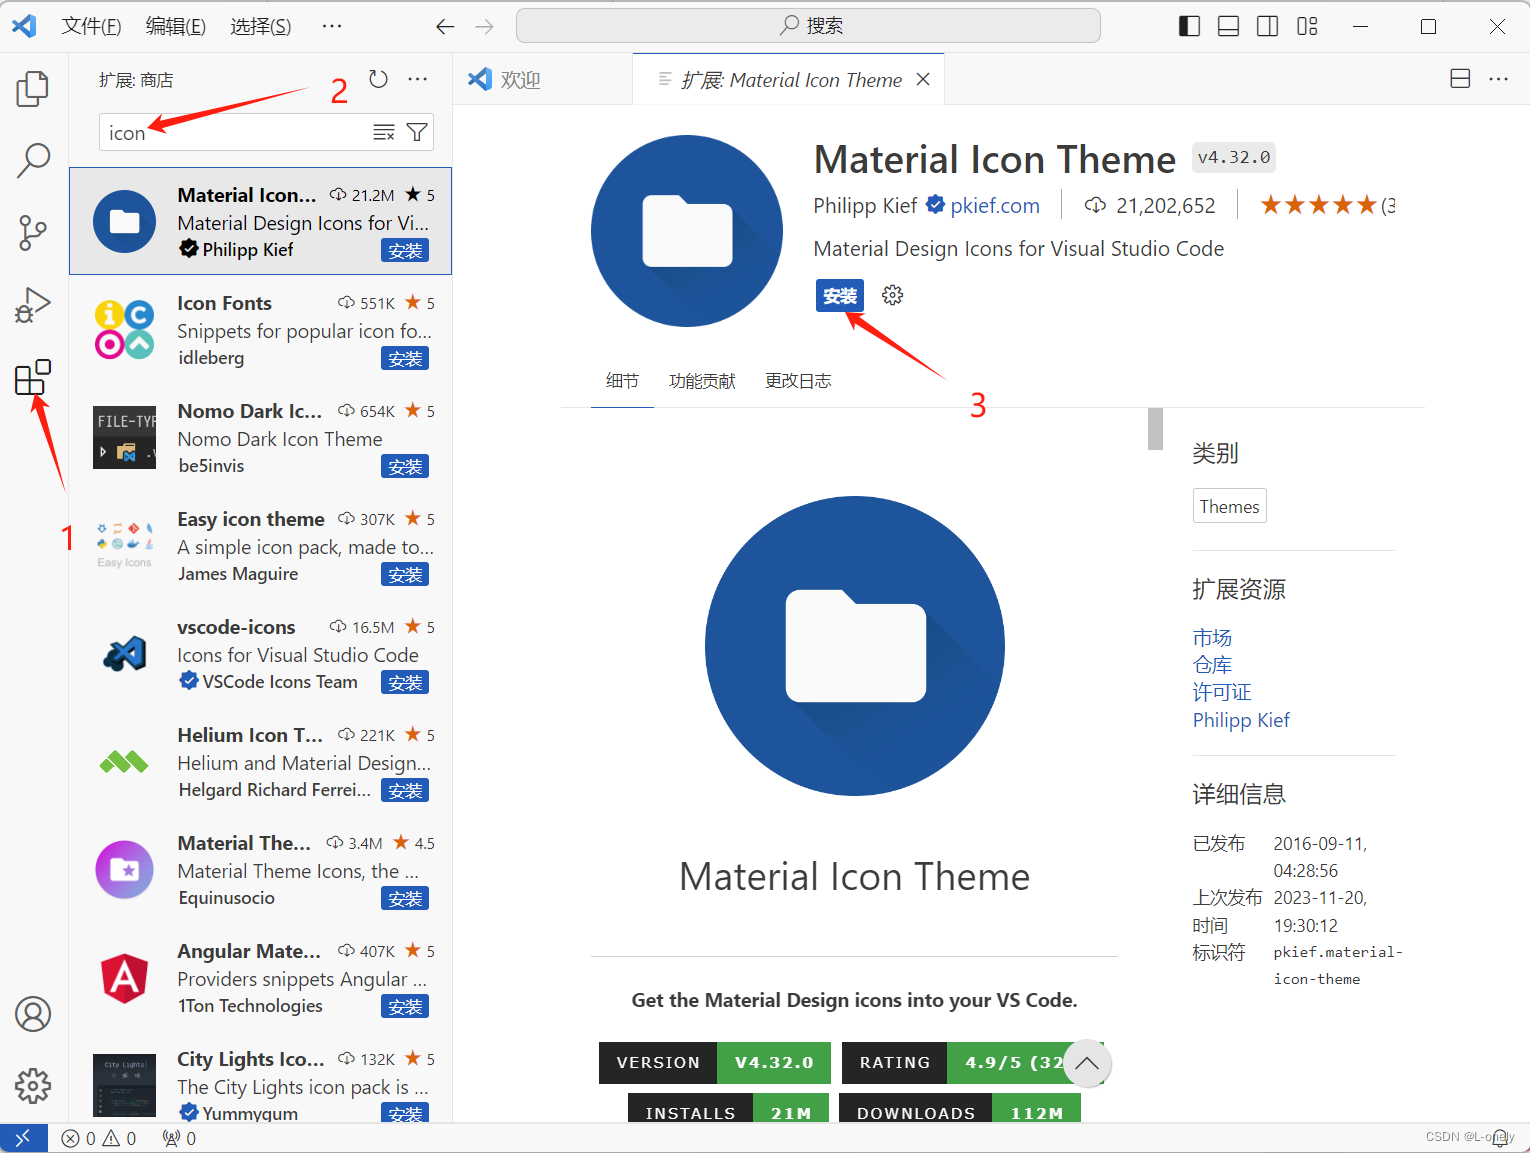The height and width of the screenshot is (1153, 1530).
Task: Open the Search view in activity bar
Action: pos(33,160)
